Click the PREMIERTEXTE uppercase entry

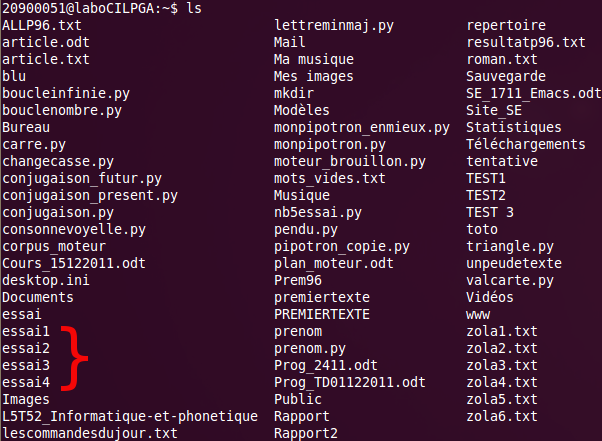tap(322, 315)
